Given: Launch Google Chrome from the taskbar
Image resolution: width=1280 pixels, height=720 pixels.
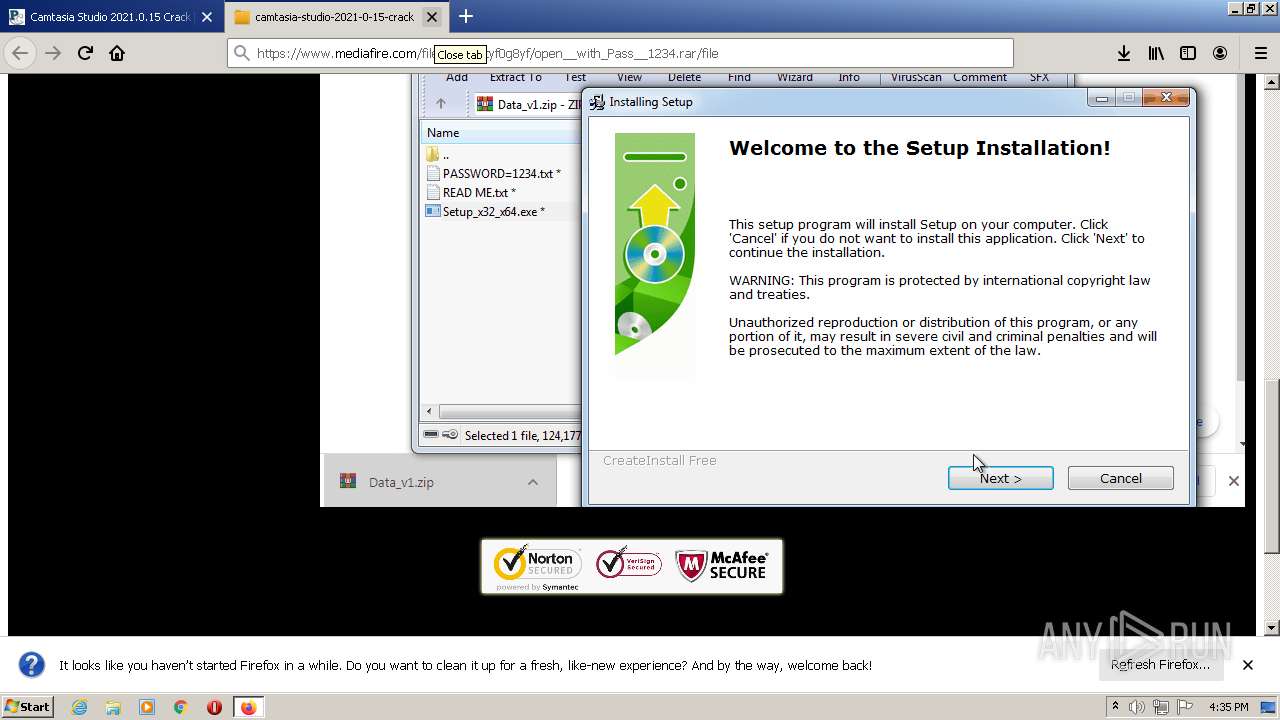Looking at the screenshot, I should [x=180, y=707].
